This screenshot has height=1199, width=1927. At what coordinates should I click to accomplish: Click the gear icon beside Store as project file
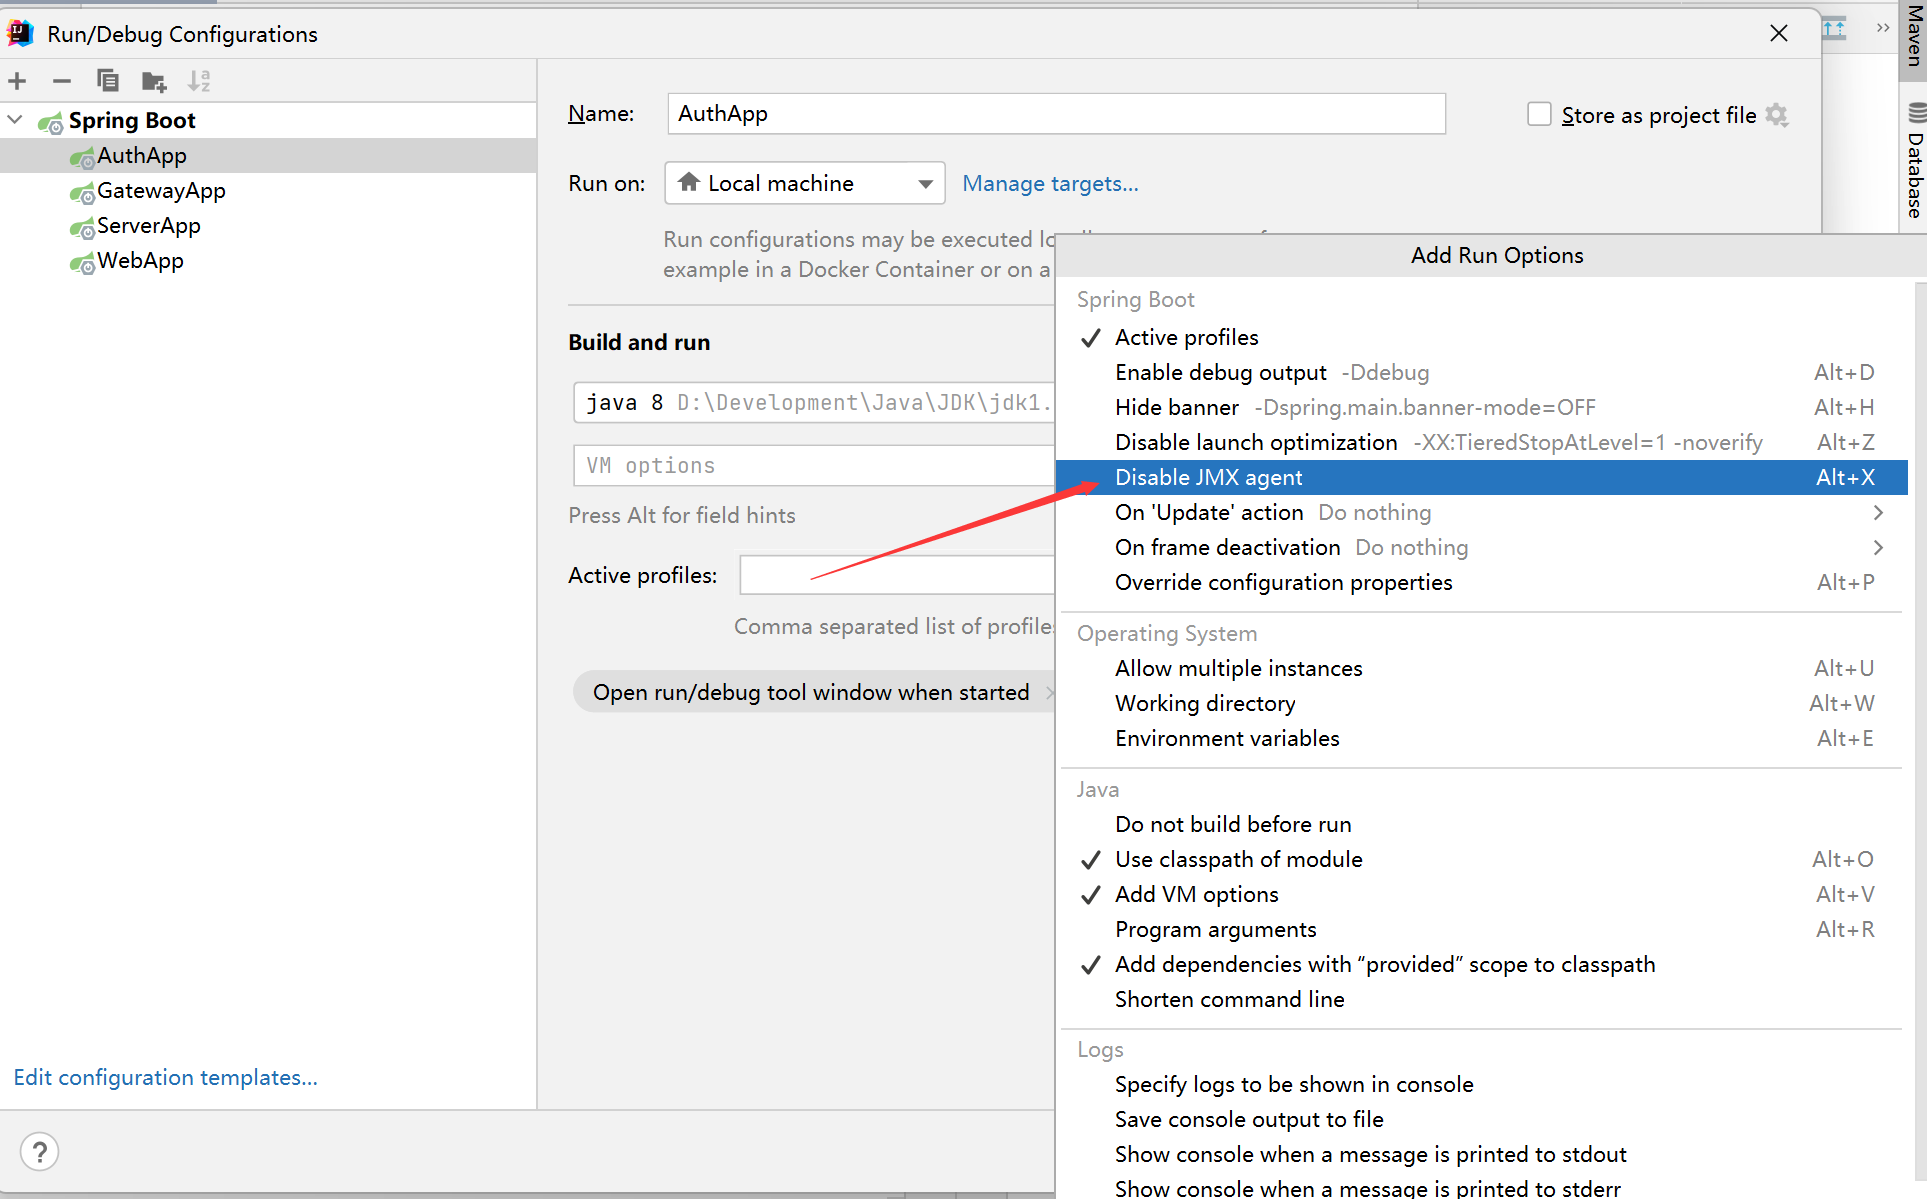pos(1777,115)
